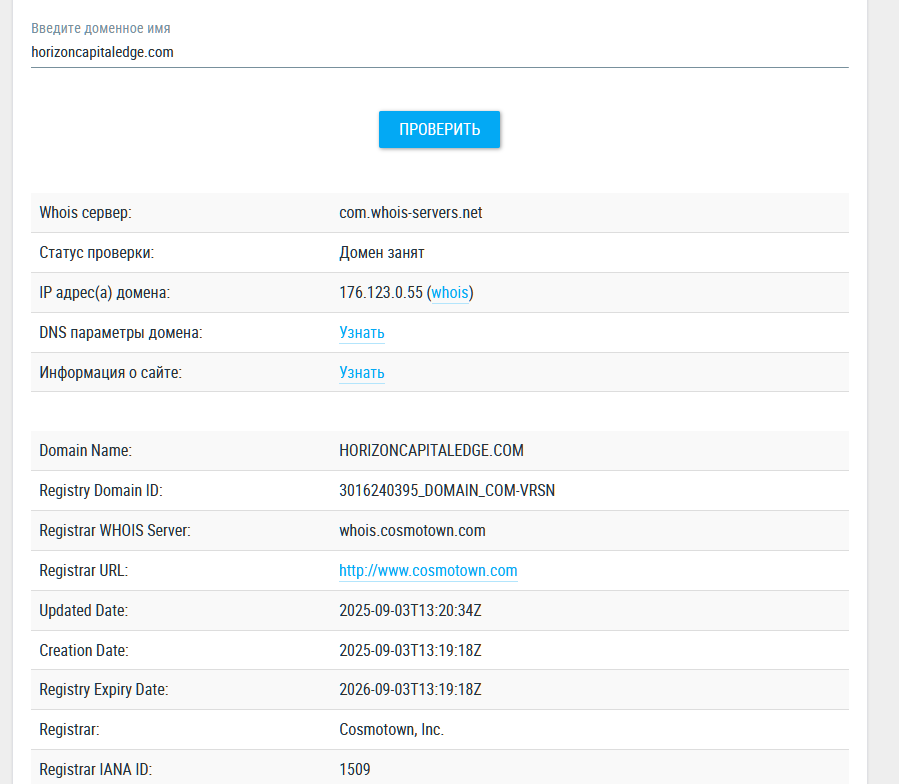Click the Домен занят status text

click(x=381, y=253)
